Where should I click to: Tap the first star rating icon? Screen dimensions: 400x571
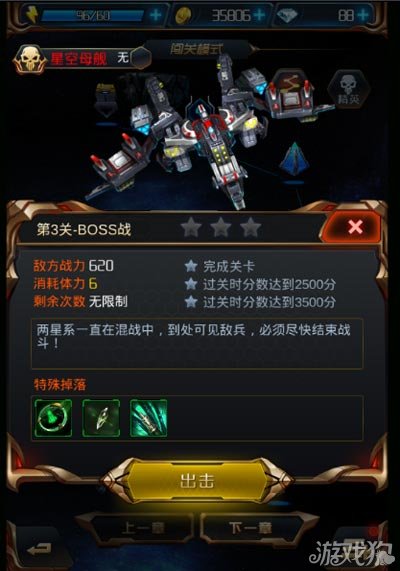click(x=191, y=228)
